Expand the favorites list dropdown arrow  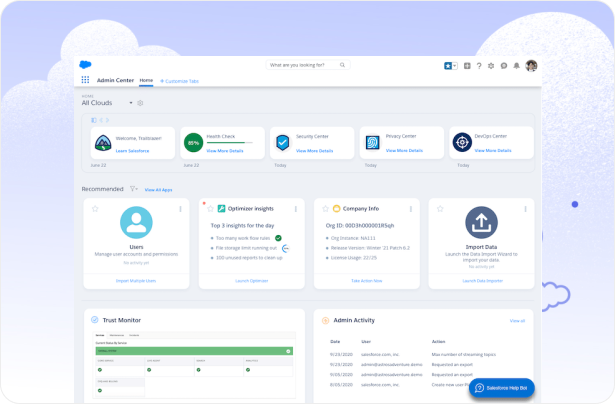tap(455, 66)
